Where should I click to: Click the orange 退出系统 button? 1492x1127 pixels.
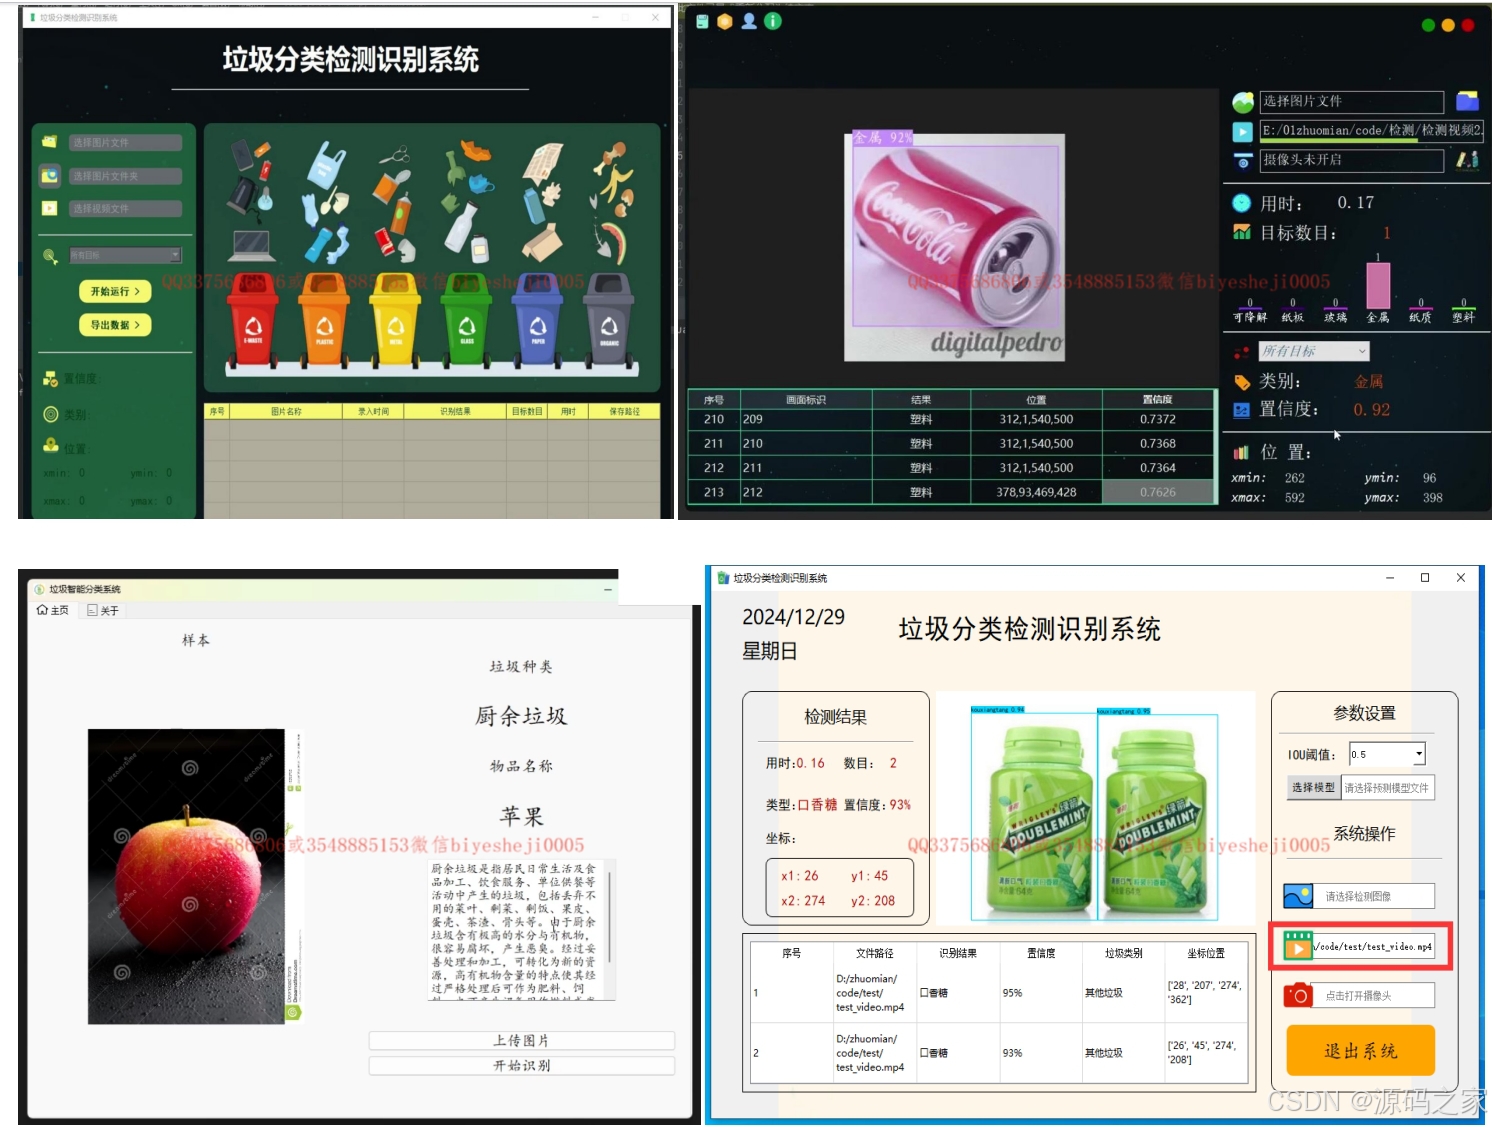tap(1360, 1051)
